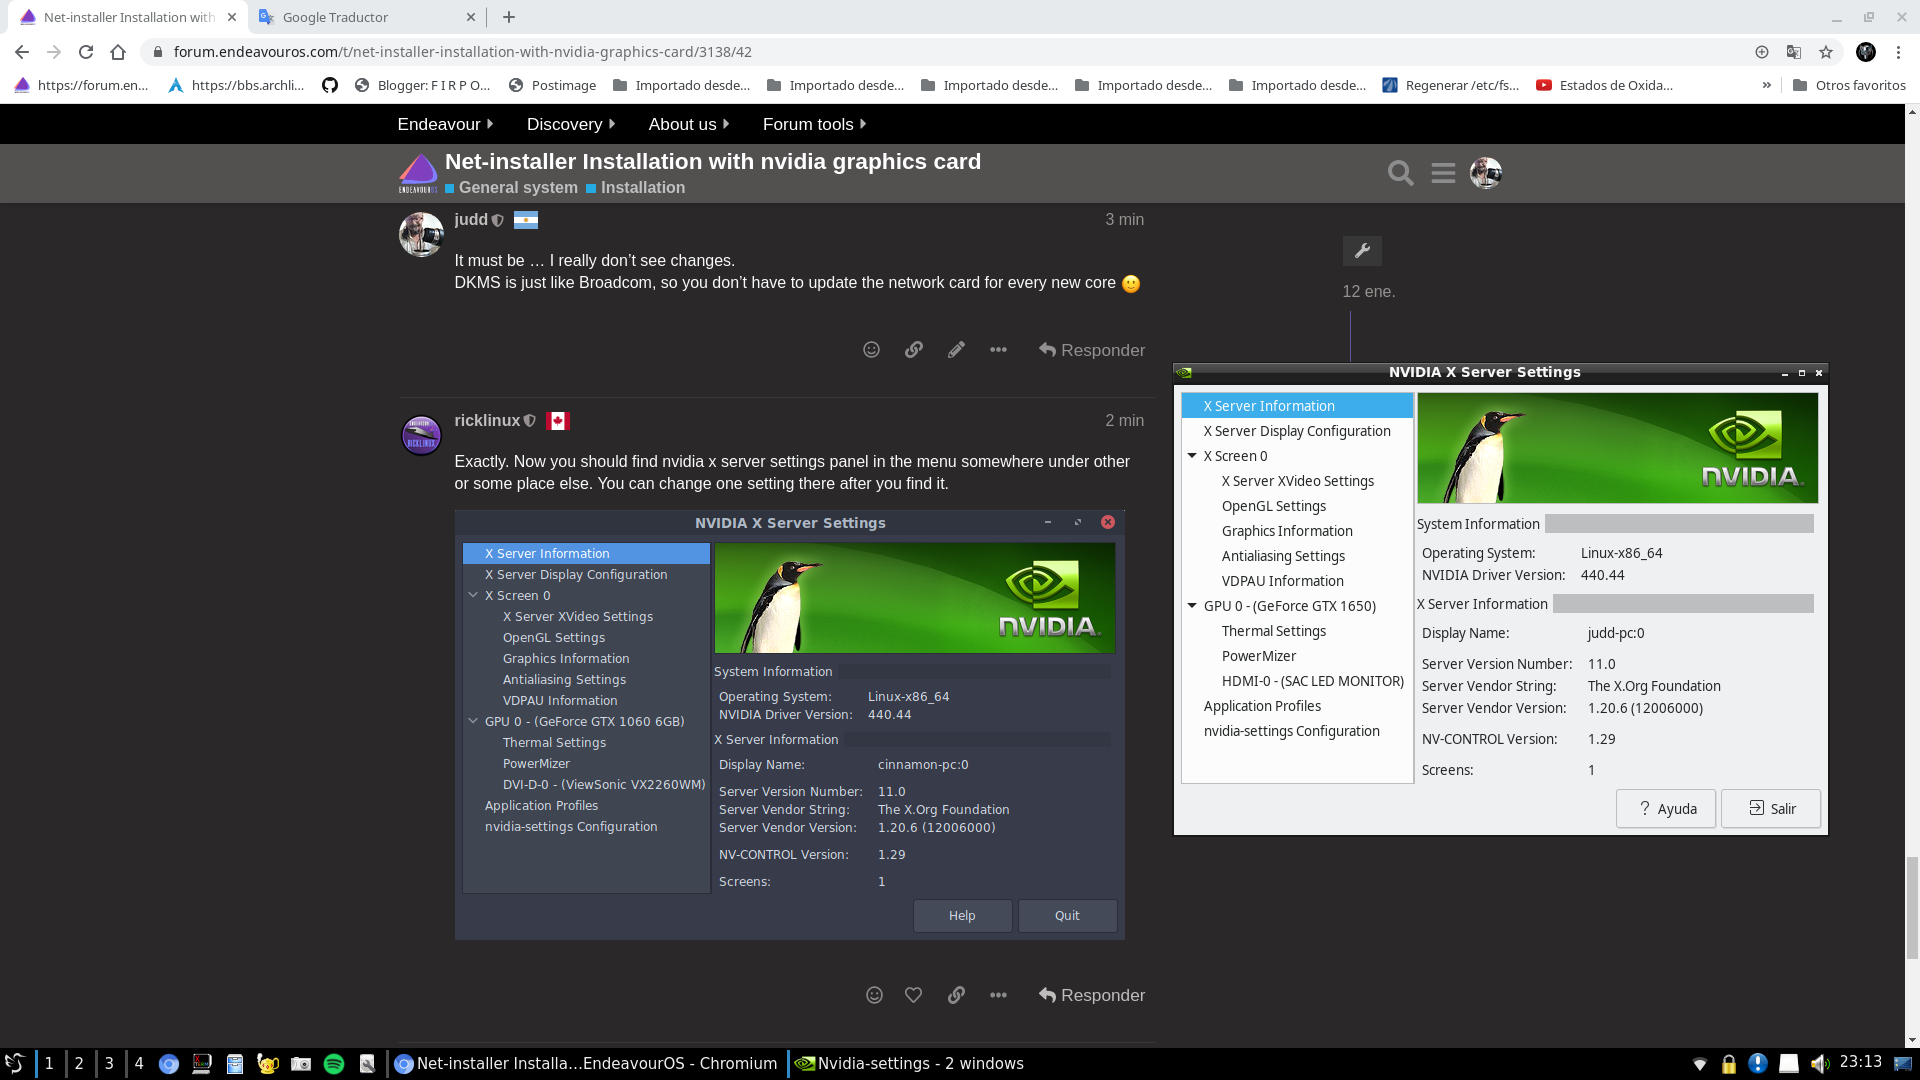1920x1080 pixels.
Task: Launch Chromium icon in taskbar launcher
Action: click(169, 1064)
